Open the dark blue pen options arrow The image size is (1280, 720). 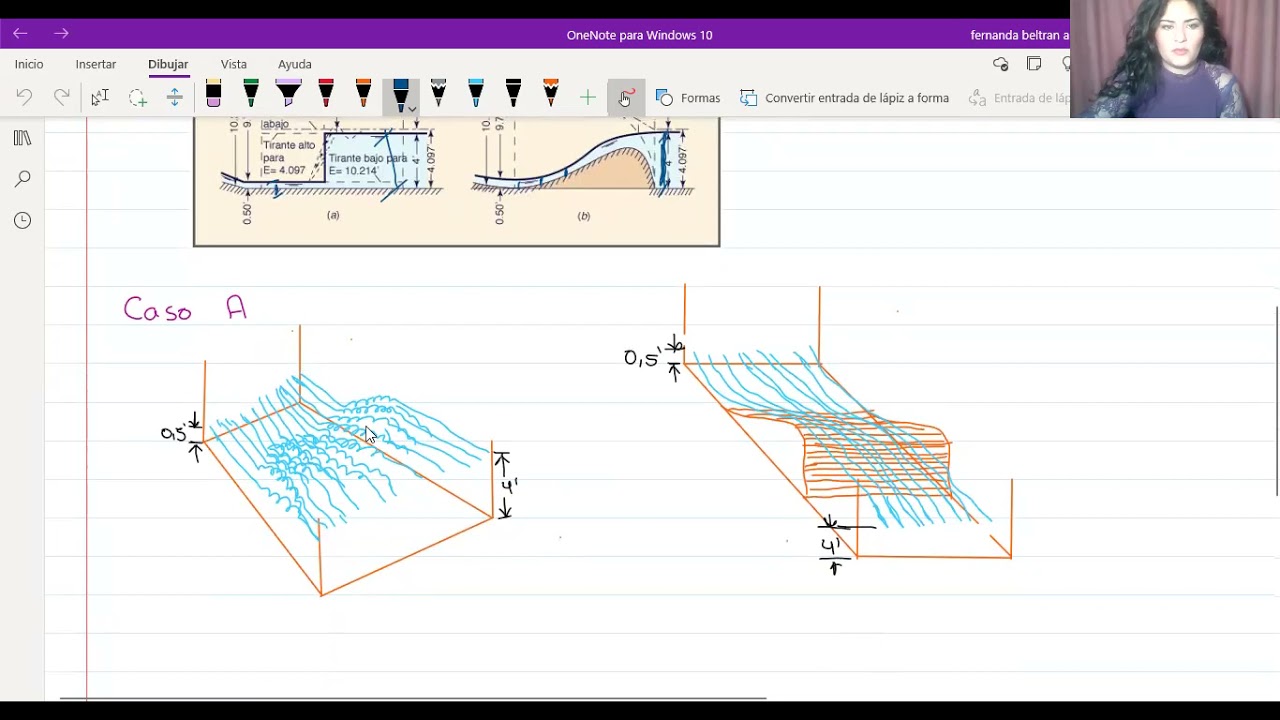tap(411, 109)
